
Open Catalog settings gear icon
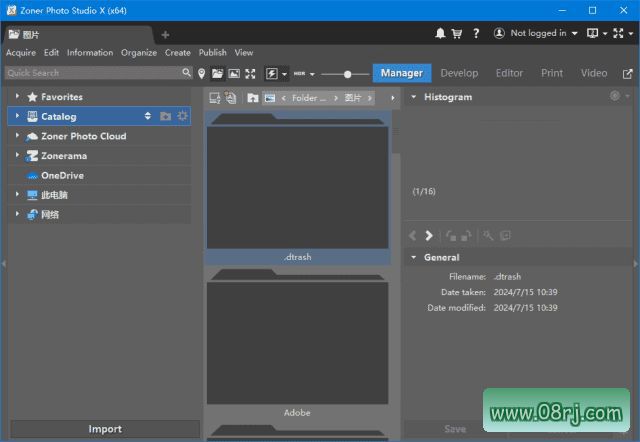[182, 116]
